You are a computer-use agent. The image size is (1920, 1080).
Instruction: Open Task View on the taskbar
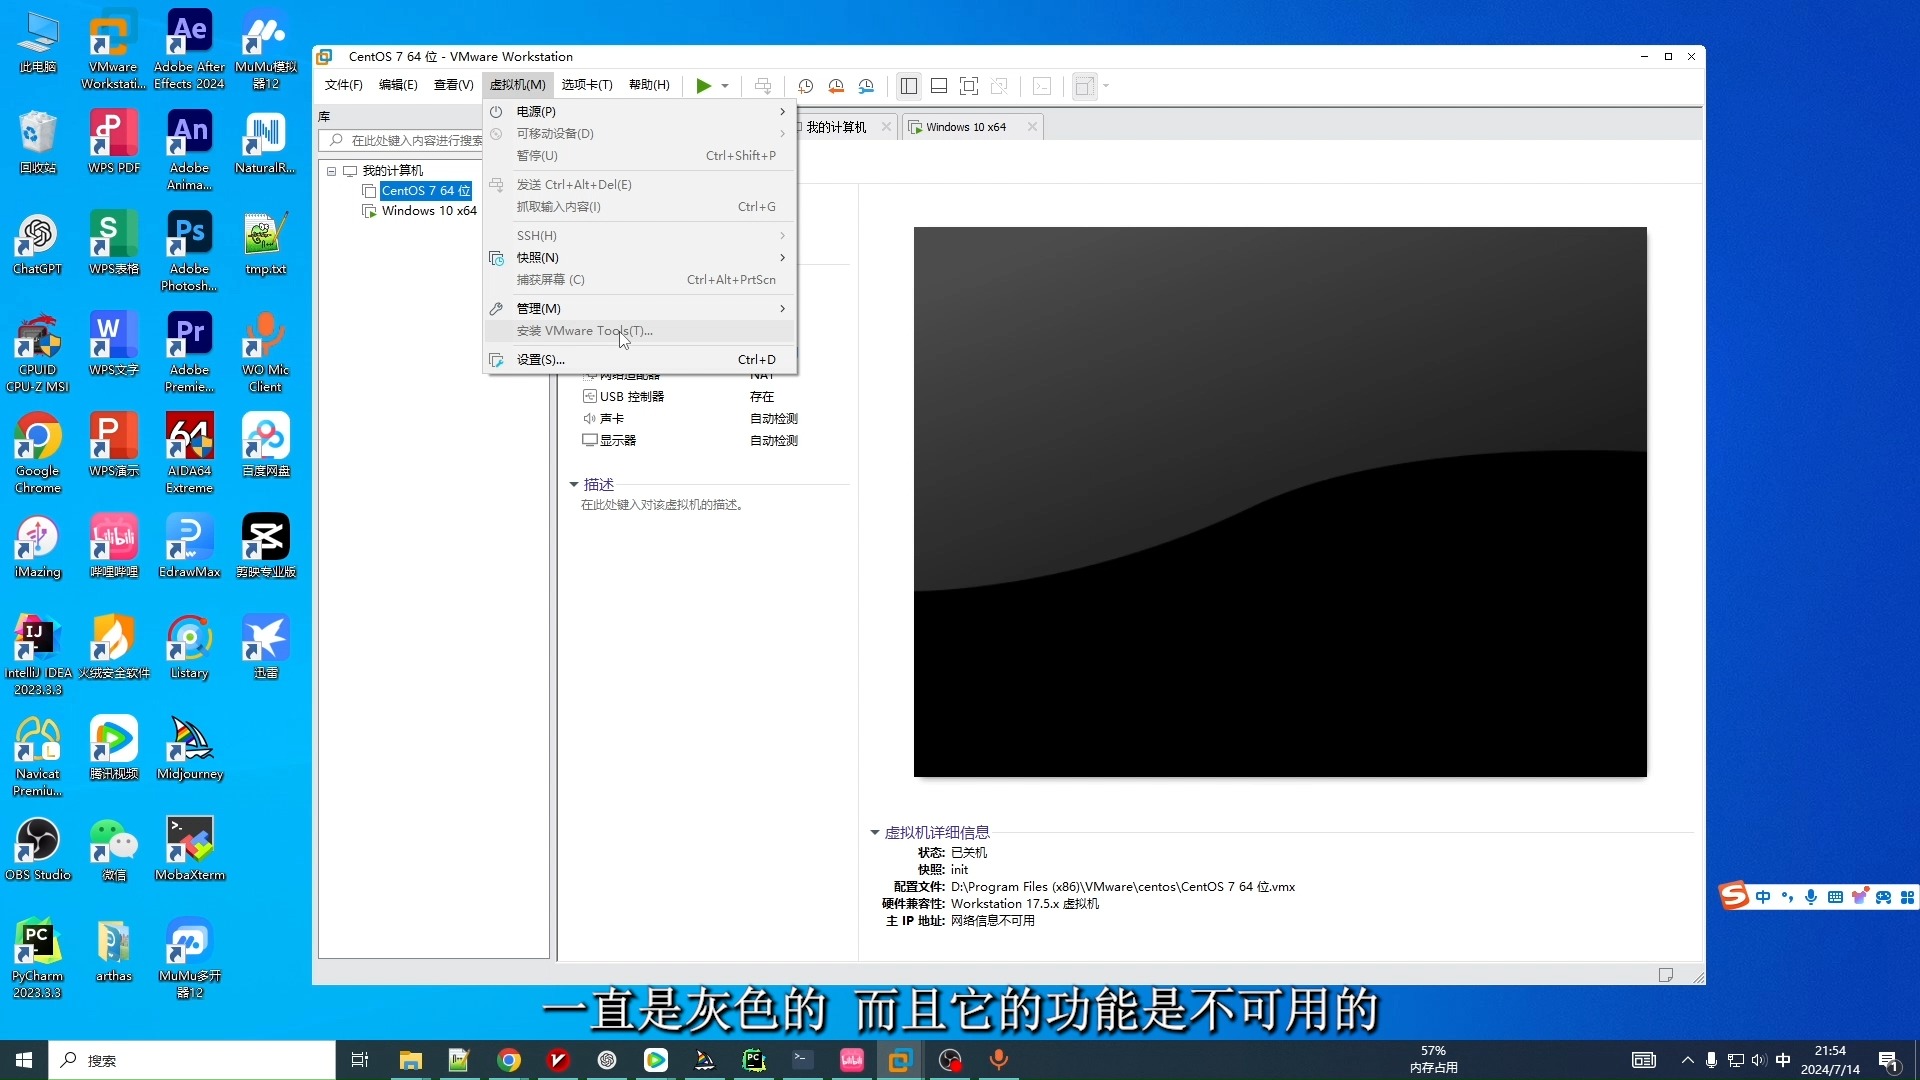(360, 1060)
